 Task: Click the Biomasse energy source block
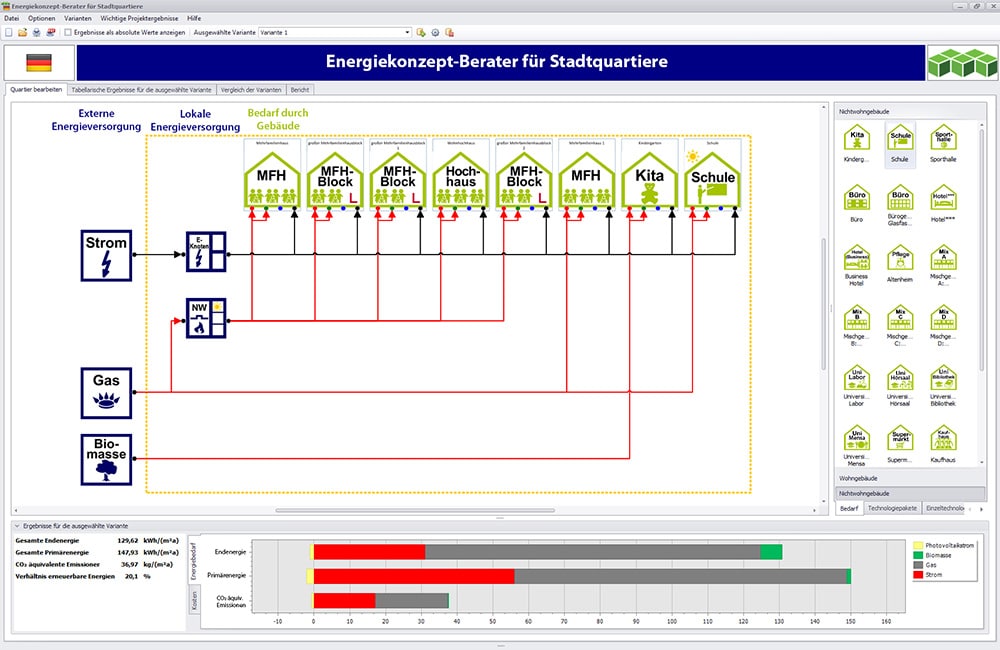pyautogui.click(x=106, y=458)
